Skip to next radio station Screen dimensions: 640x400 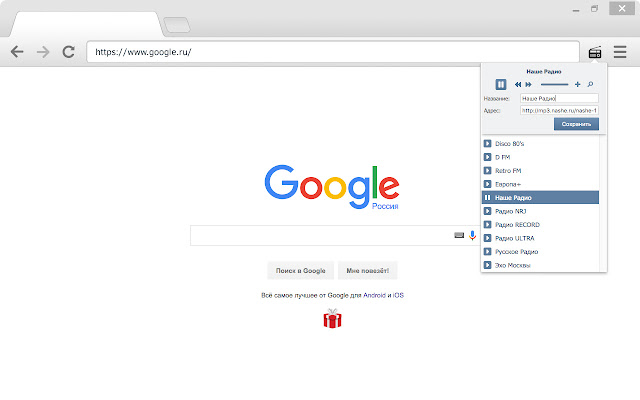point(529,84)
